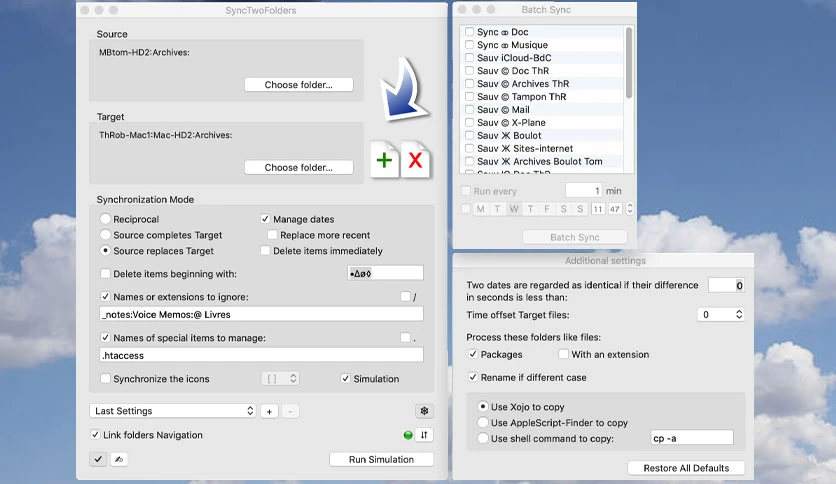Select Use AppleScript-Finder to copy
Image resolution: width=836 pixels, height=484 pixels.
tap(483, 422)
